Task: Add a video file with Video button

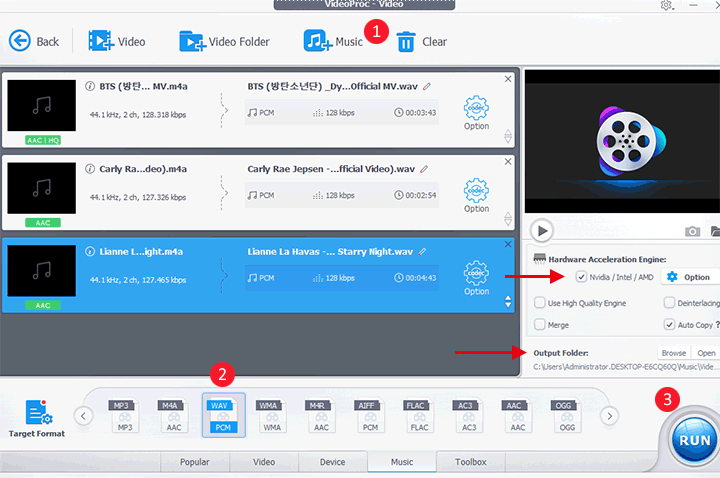Action: (117, 41)
